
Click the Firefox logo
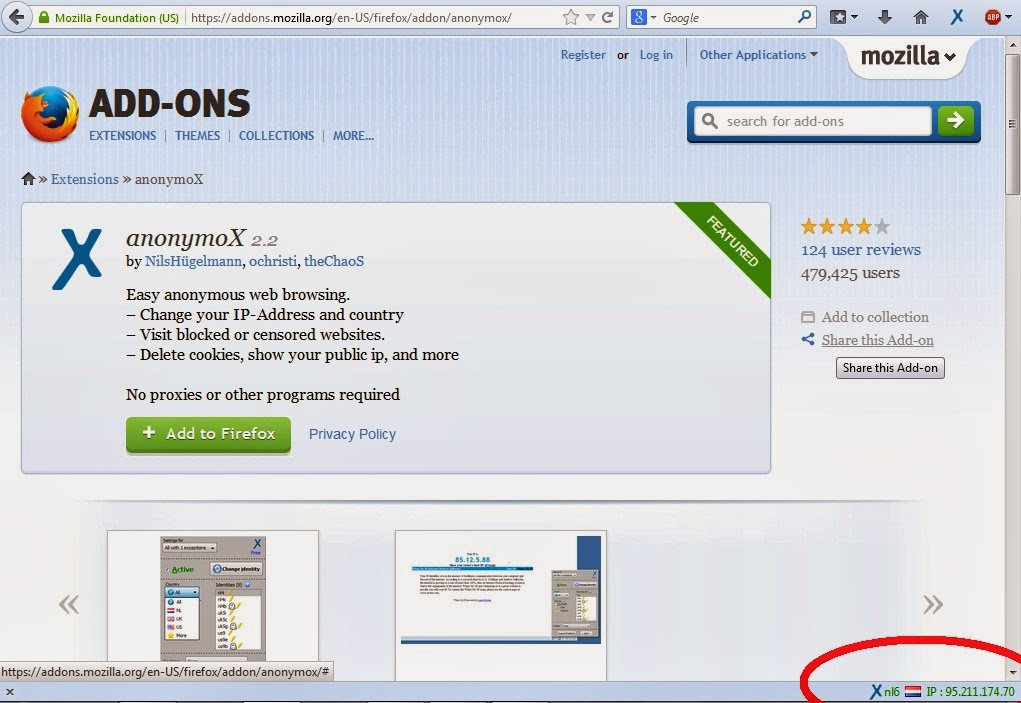(49, 114)
